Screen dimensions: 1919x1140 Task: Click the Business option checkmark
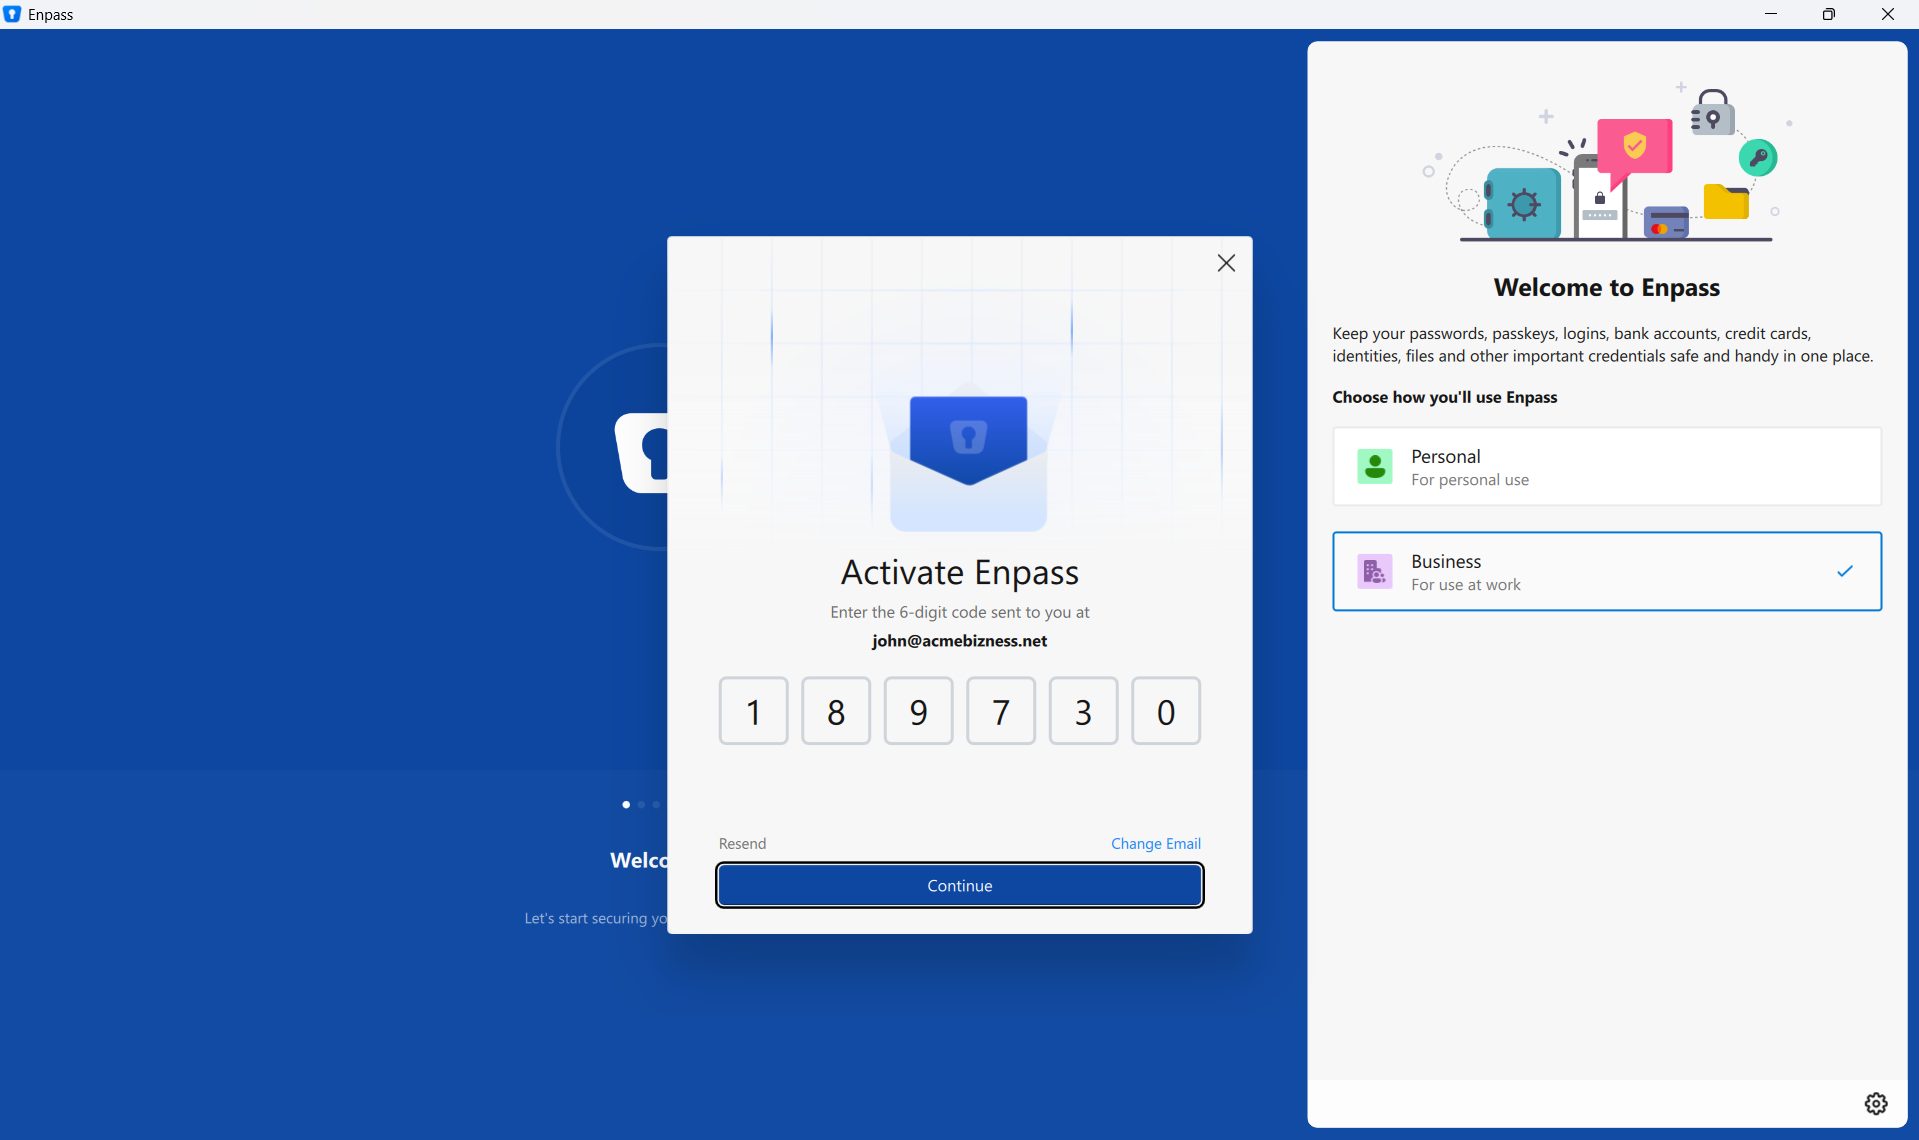(x=1845, y=571)
